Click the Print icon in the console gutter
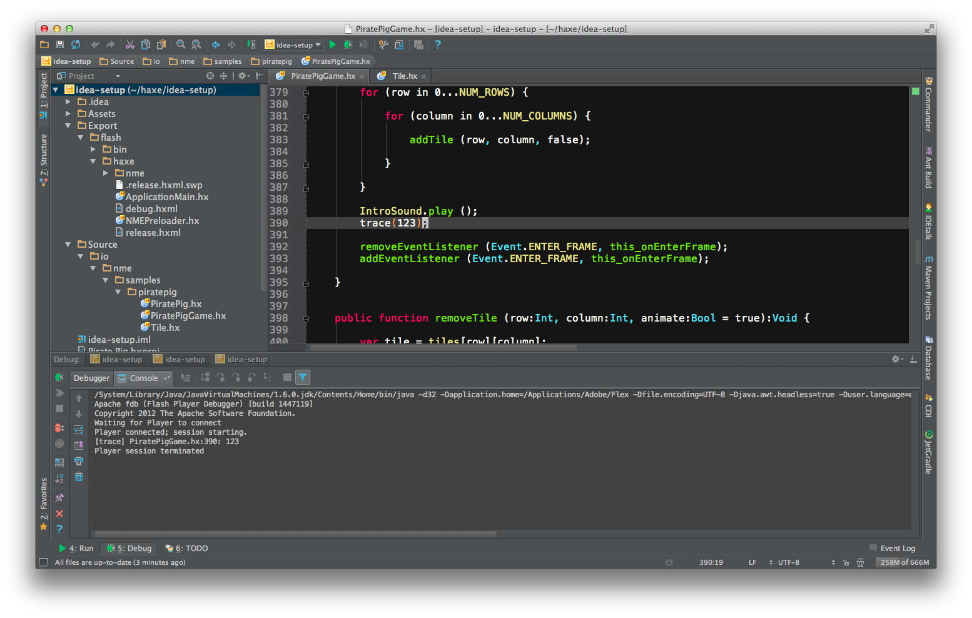This screenshot has width=972, height=618. [79, 461]
